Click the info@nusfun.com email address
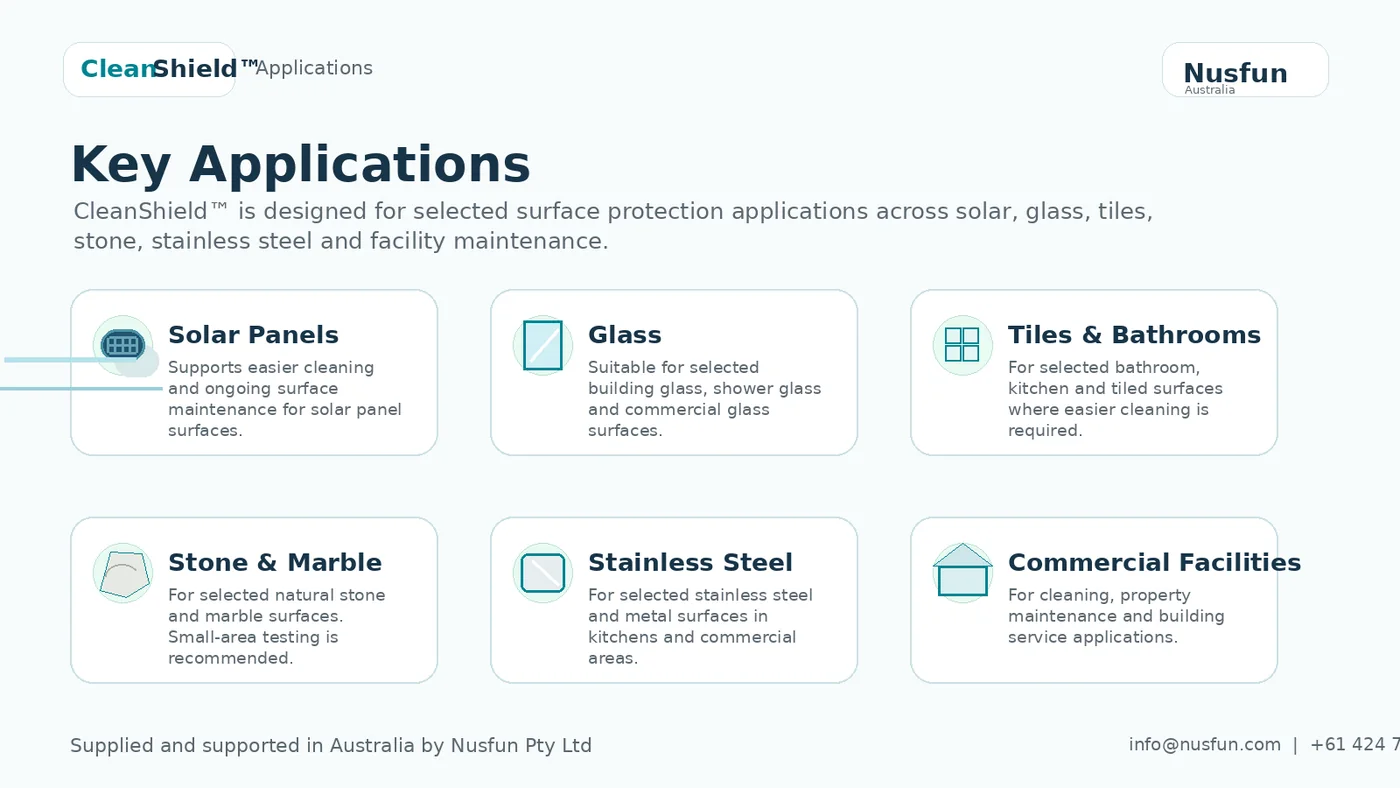Image resolution: width=1400 pixels, height=788 pixels. coord(1205,744)
